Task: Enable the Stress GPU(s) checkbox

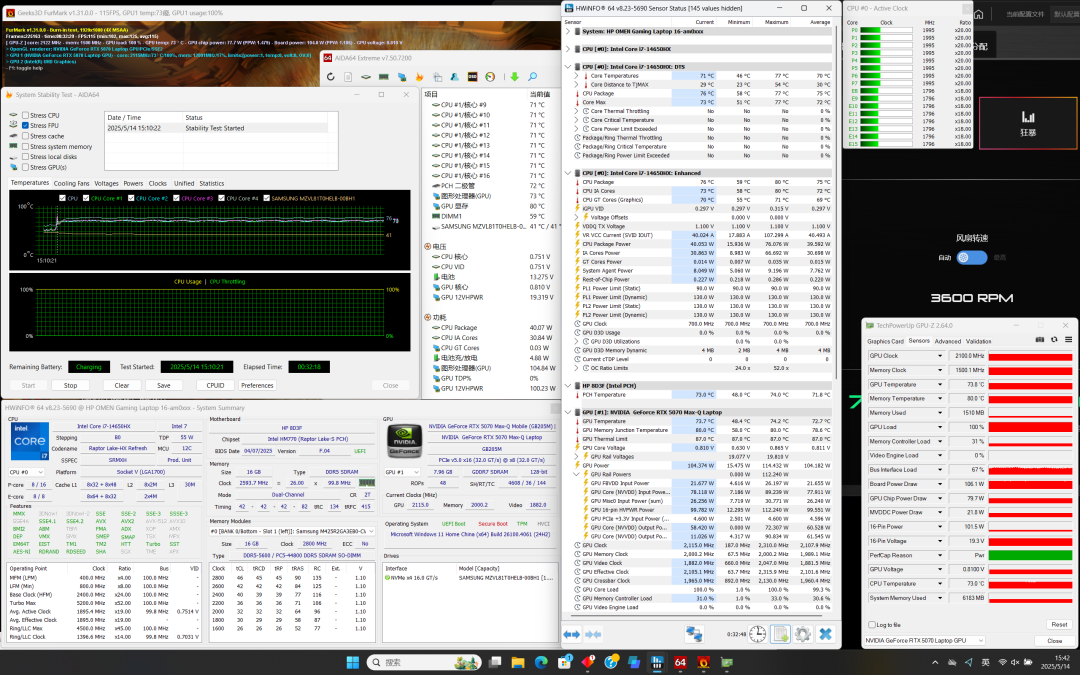Action: click(x=25, y=167)
